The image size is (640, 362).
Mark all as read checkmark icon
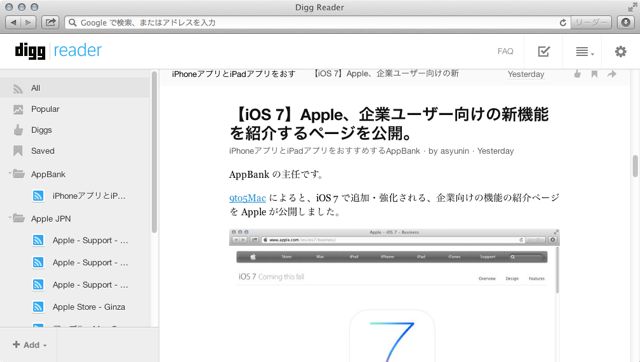pos(544,51)
